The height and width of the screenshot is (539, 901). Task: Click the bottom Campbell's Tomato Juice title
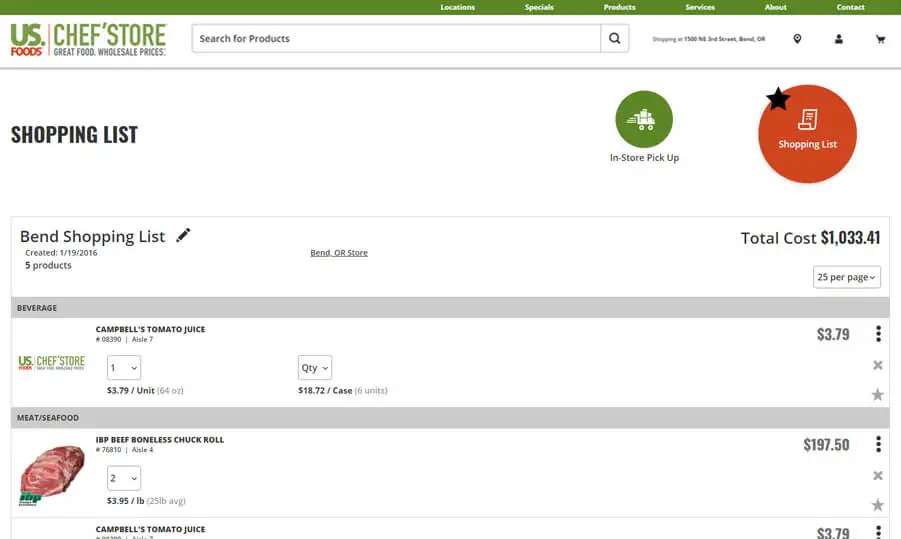(x=151, y=529)
